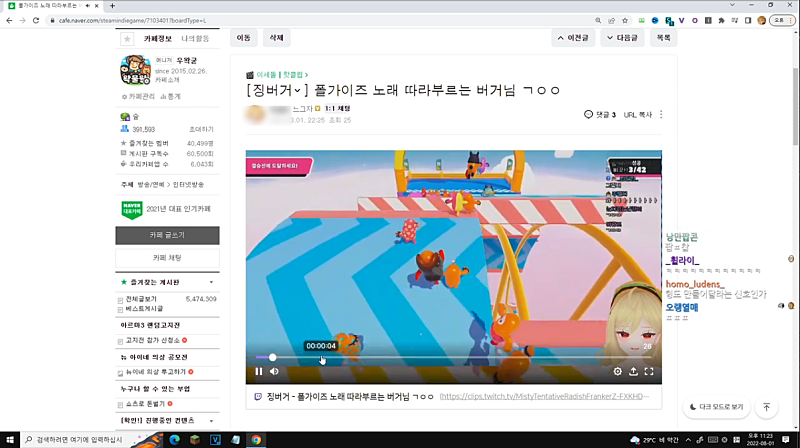
Task: Expand the 즐겨찾는 게시판 dropdown arrow
Action: (x=211, y=283)
